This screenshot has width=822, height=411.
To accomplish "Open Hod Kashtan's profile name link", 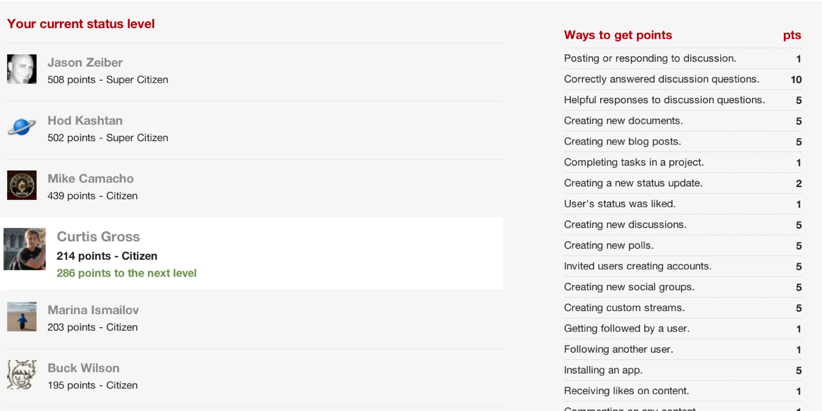I will point(85,120).
